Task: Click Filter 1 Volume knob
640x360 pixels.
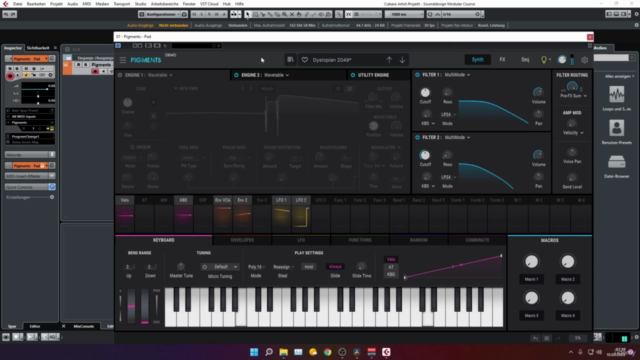Action: (x=538, y=92)
